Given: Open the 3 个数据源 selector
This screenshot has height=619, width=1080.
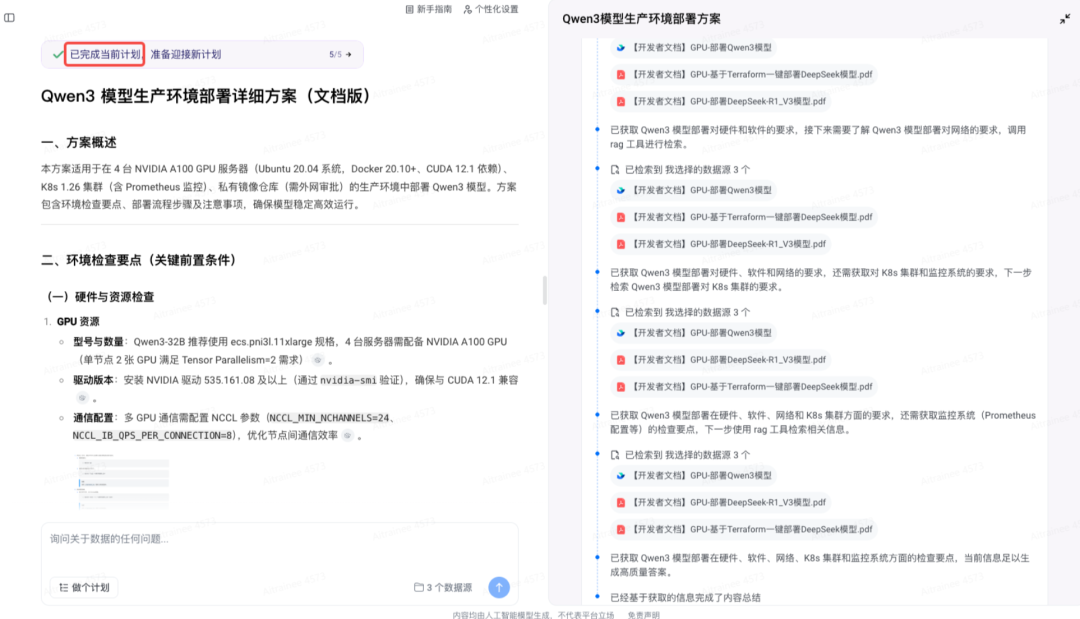Looking at the screenshot, I should [x=443, y=587].
